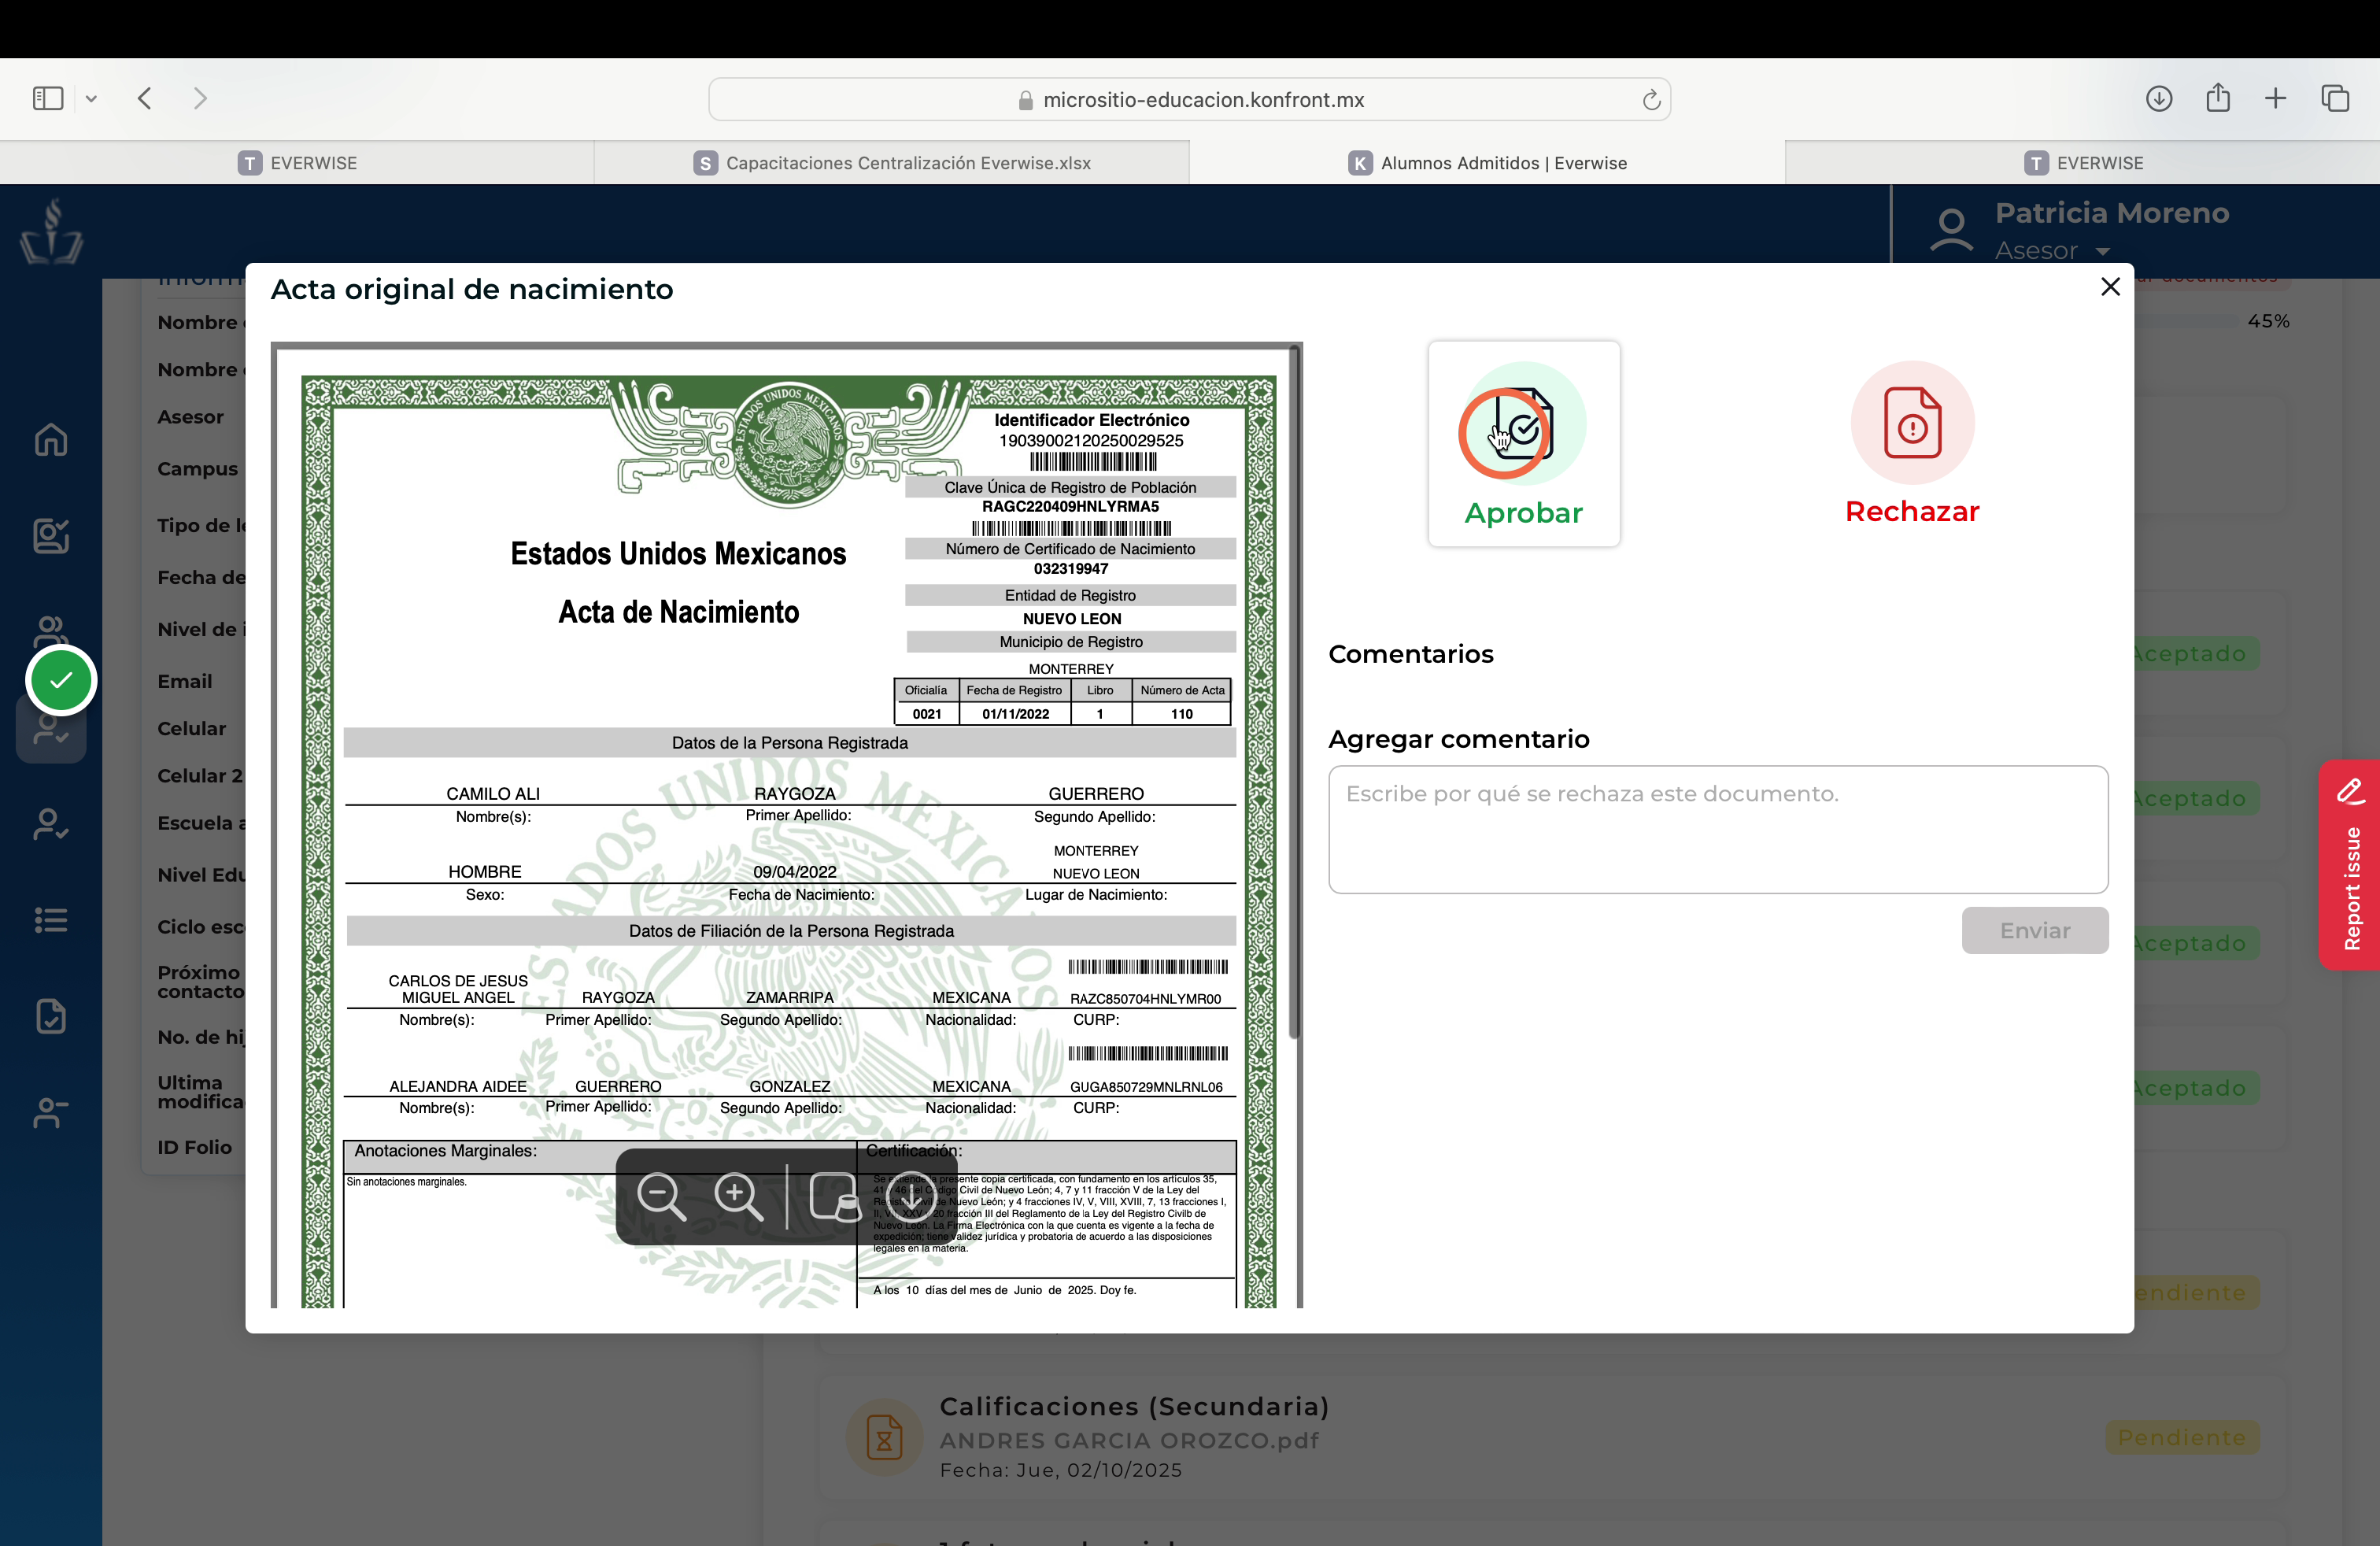The height and width of the screenshot is (1546, 2380).
Task: Open the home icon in sidebar
Action: tap(51, 439)
